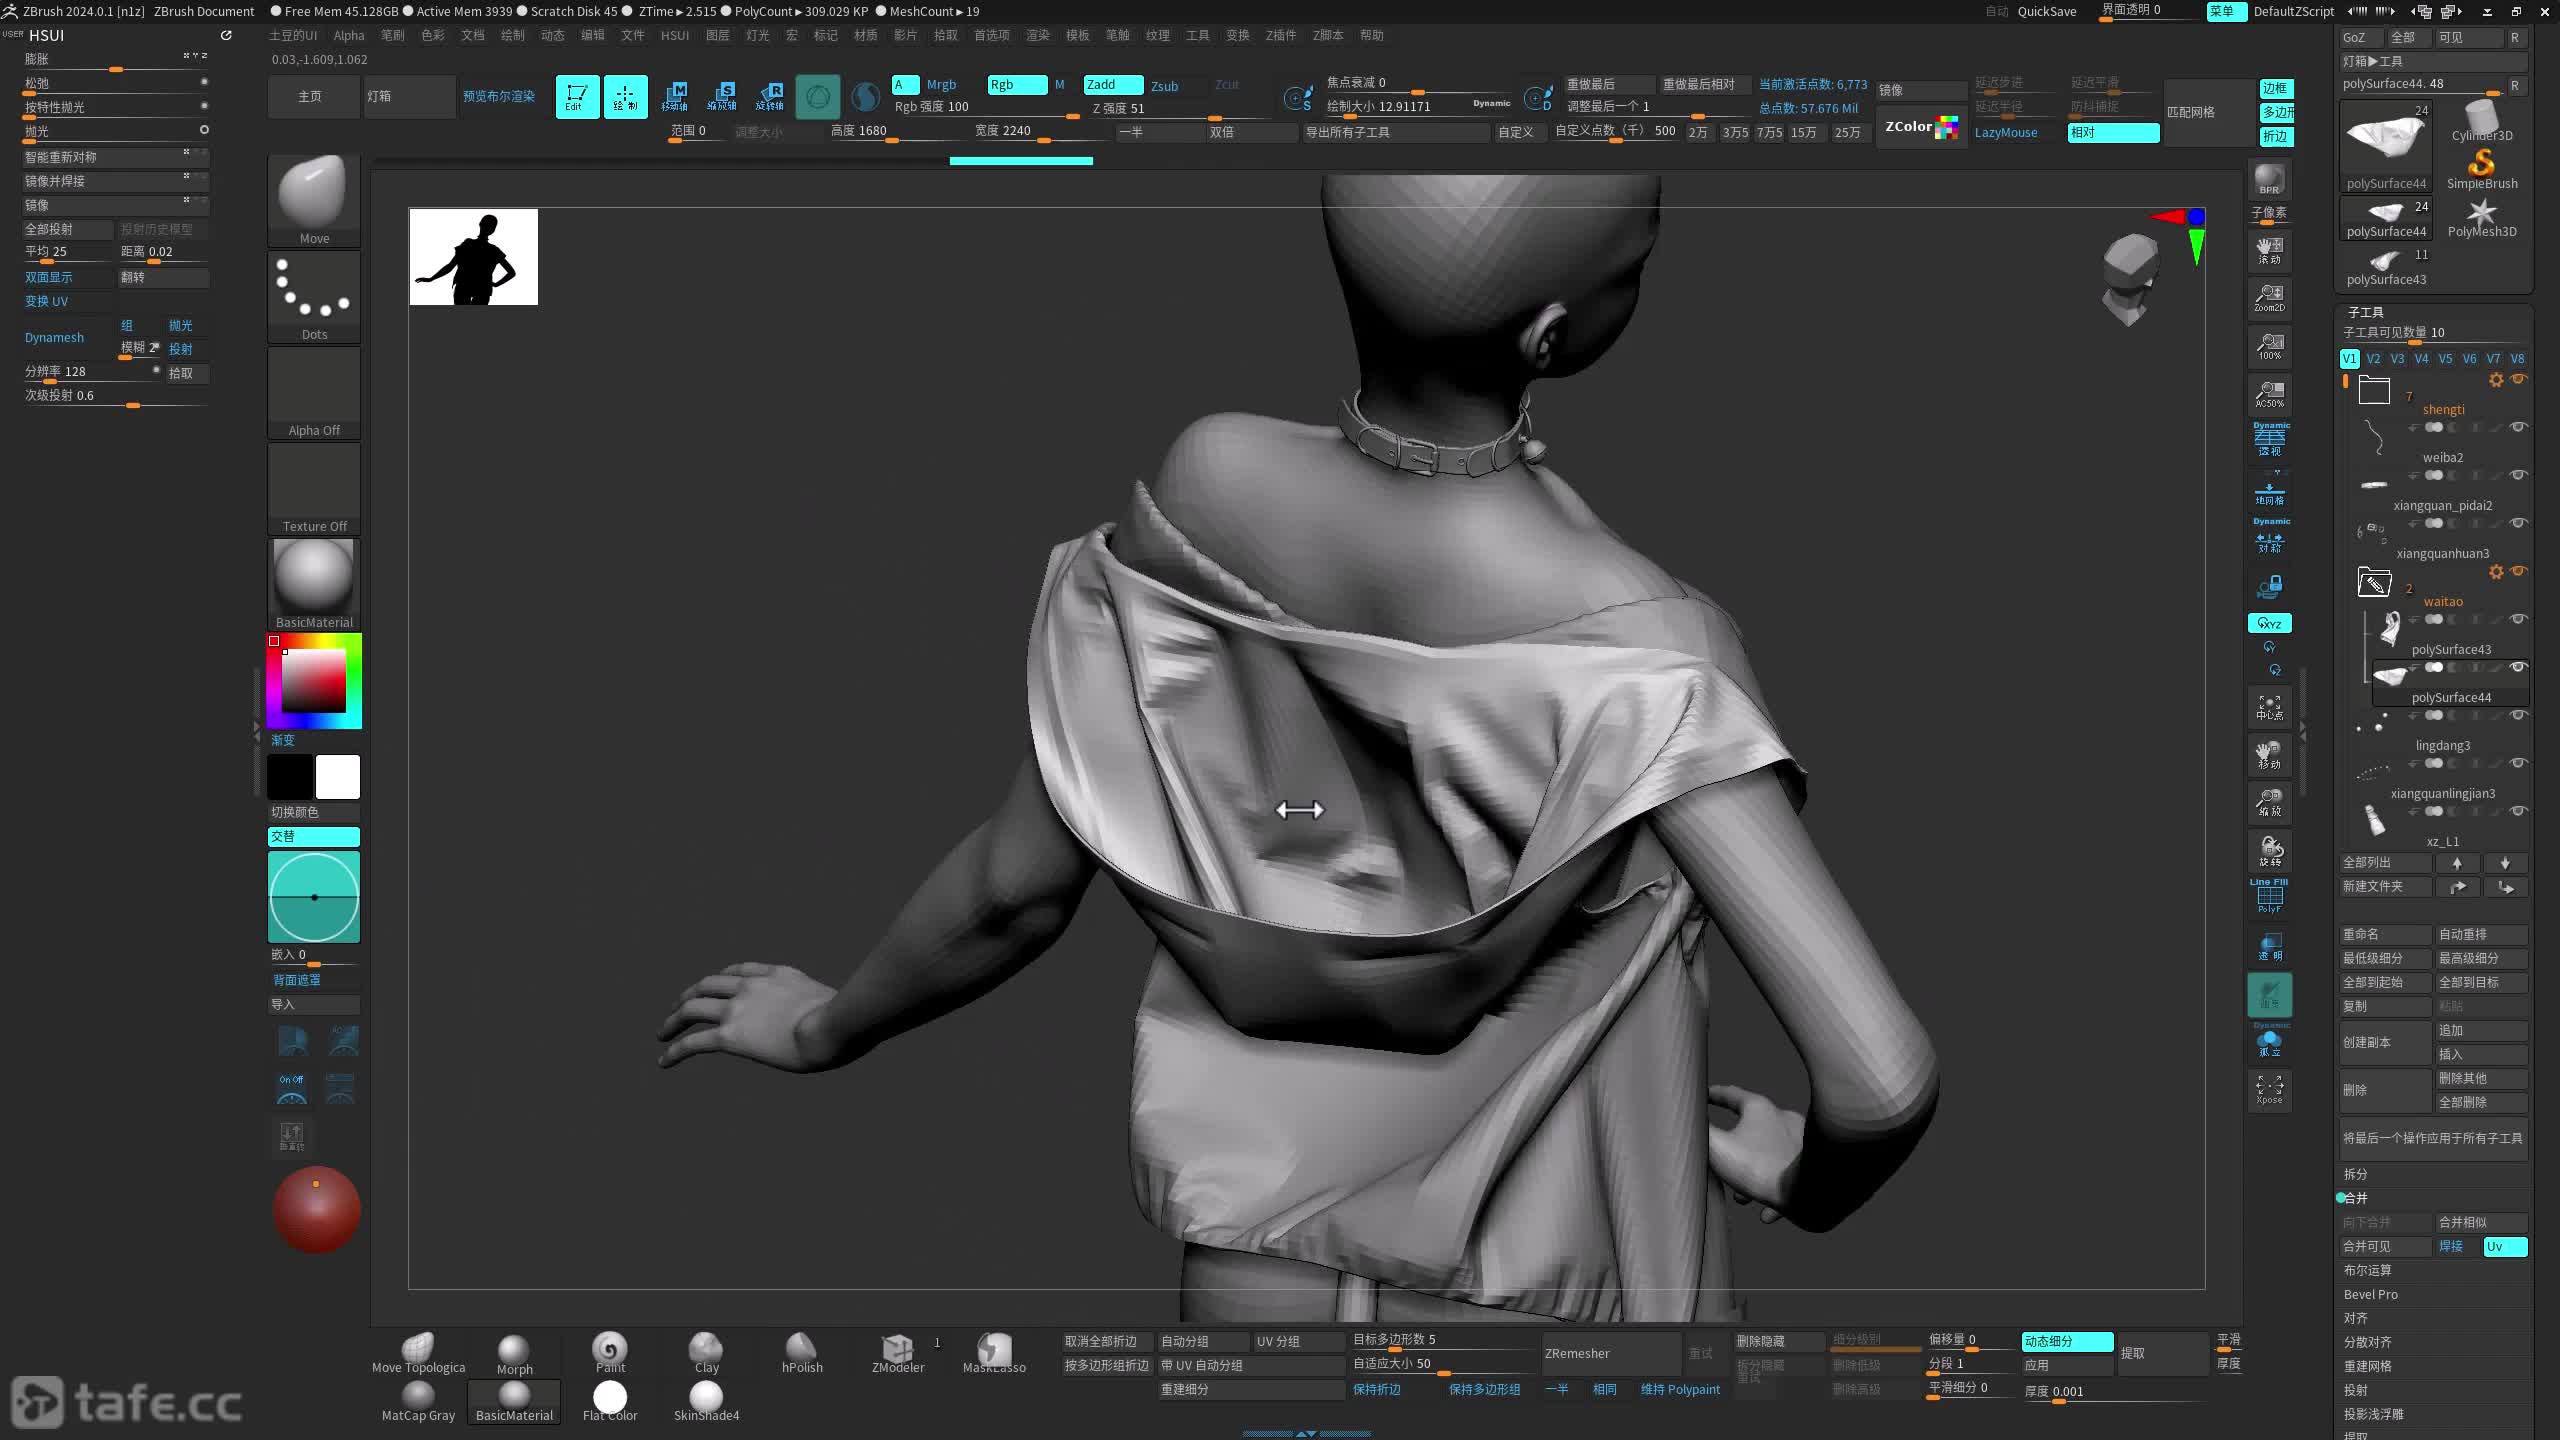The image size is (2560, 1440).
Task: Click the PolyF line fill icon
Action: (x=2269, y=897)
